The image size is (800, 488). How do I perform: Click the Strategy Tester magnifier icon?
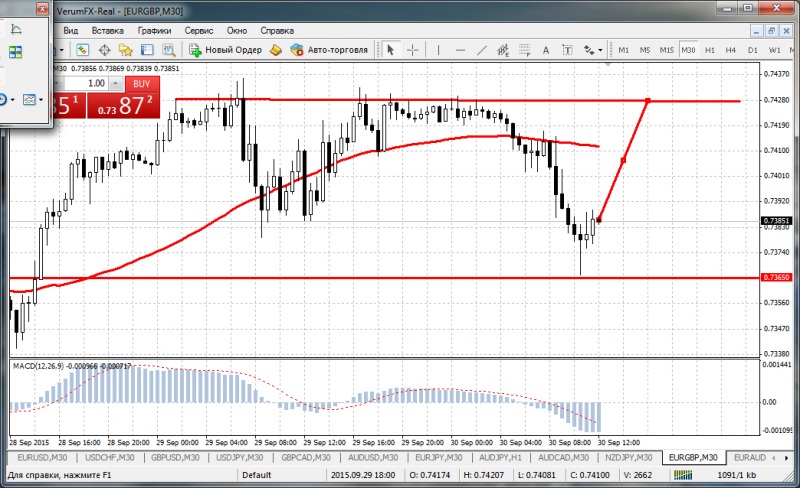click(168, 50)
